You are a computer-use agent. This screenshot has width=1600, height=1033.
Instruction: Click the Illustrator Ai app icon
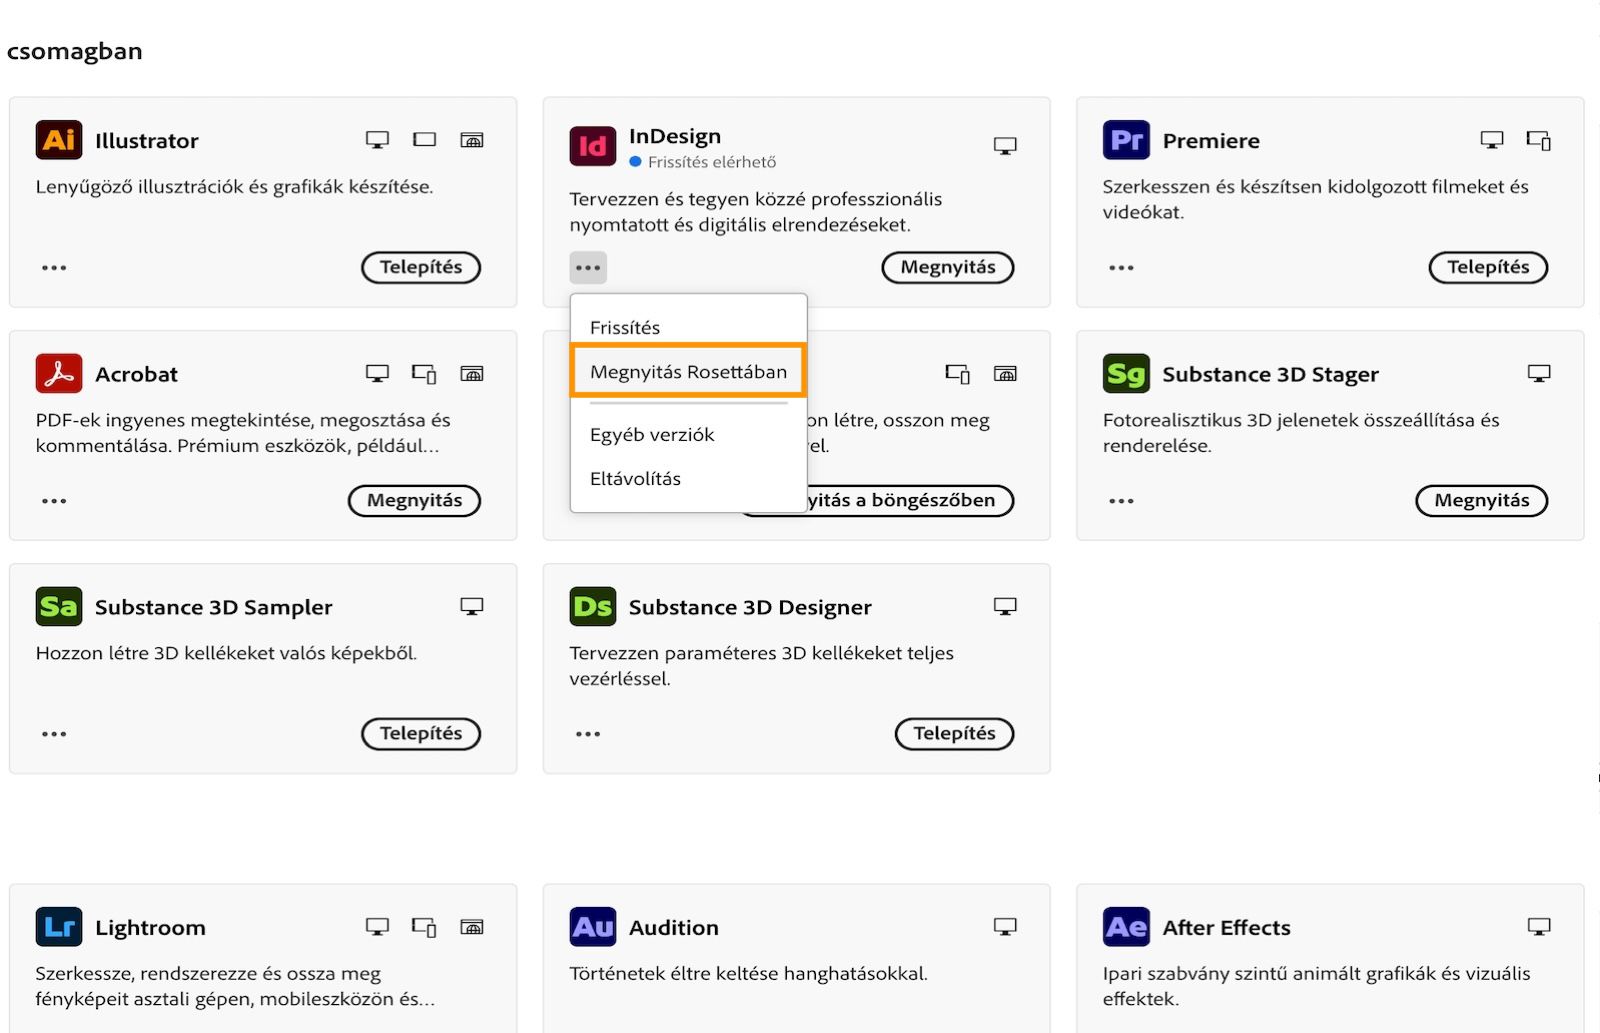[59, 140]
